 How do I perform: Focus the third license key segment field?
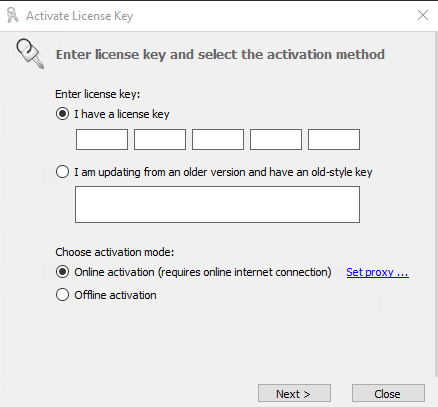(218, 139)
